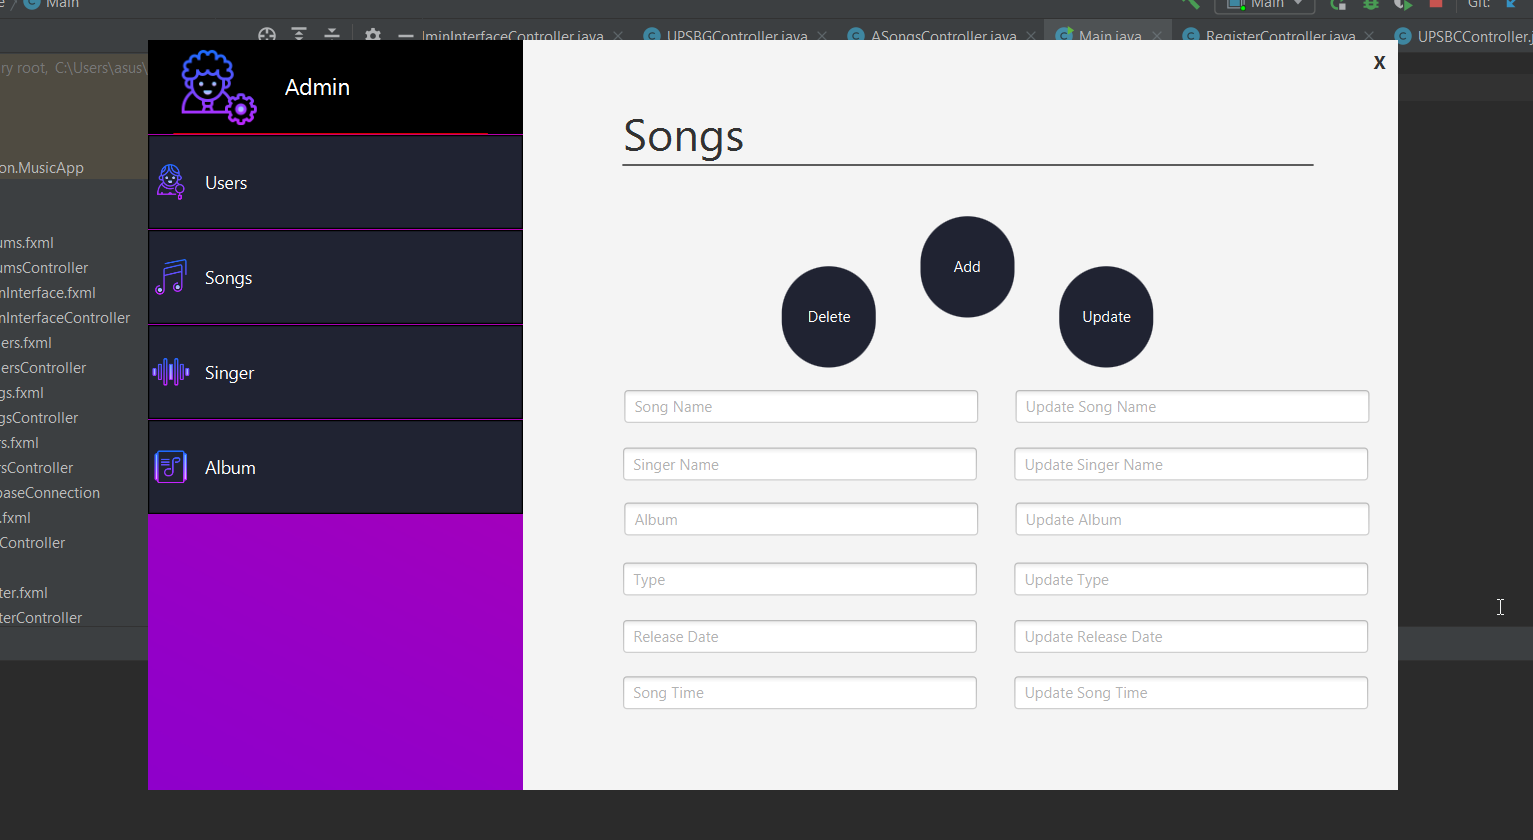Image resolution: width=1533 pixels, height=840 pixels.
Task: Close the ASongsController.java editor tab
Action: pyautogui.click(x=1031, y=36)
